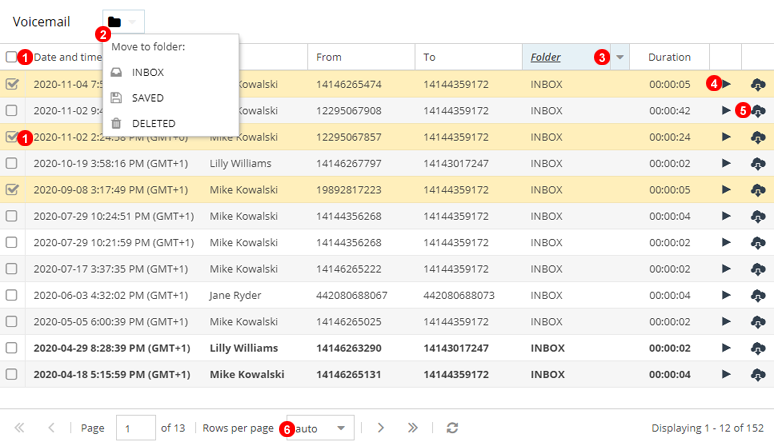
Task: Sort by the To column header
Action: 429,57
